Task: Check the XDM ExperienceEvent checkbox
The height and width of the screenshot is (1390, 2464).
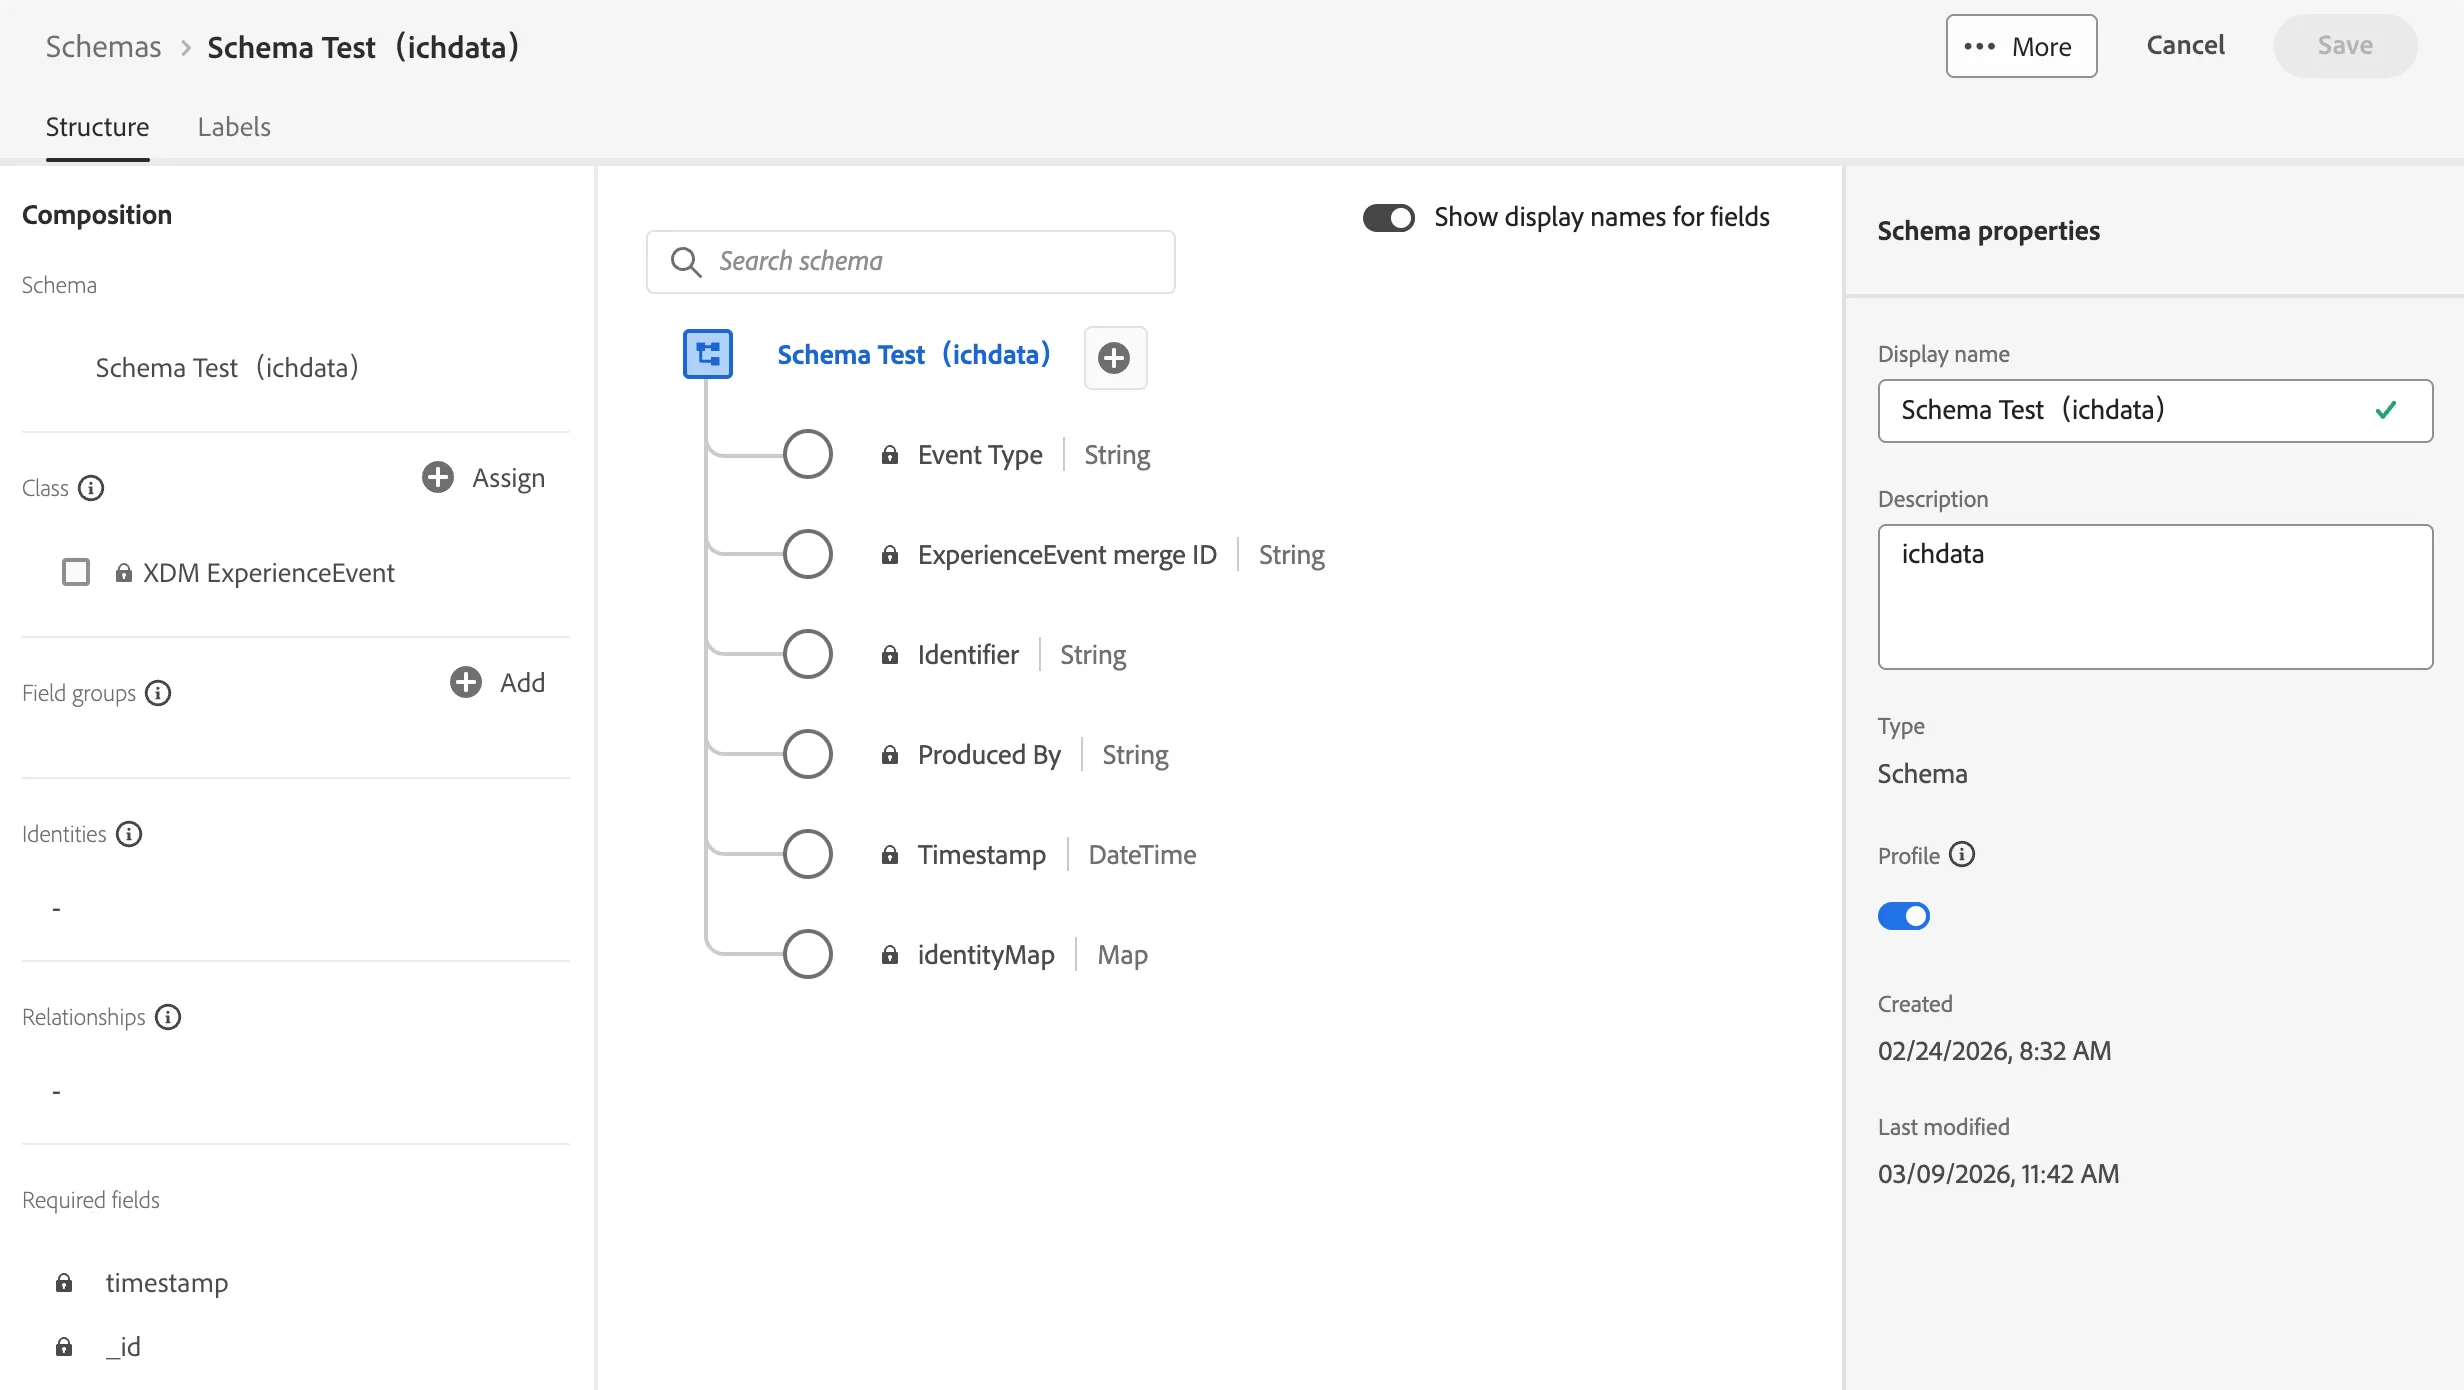Action: (x=76, y=573)
